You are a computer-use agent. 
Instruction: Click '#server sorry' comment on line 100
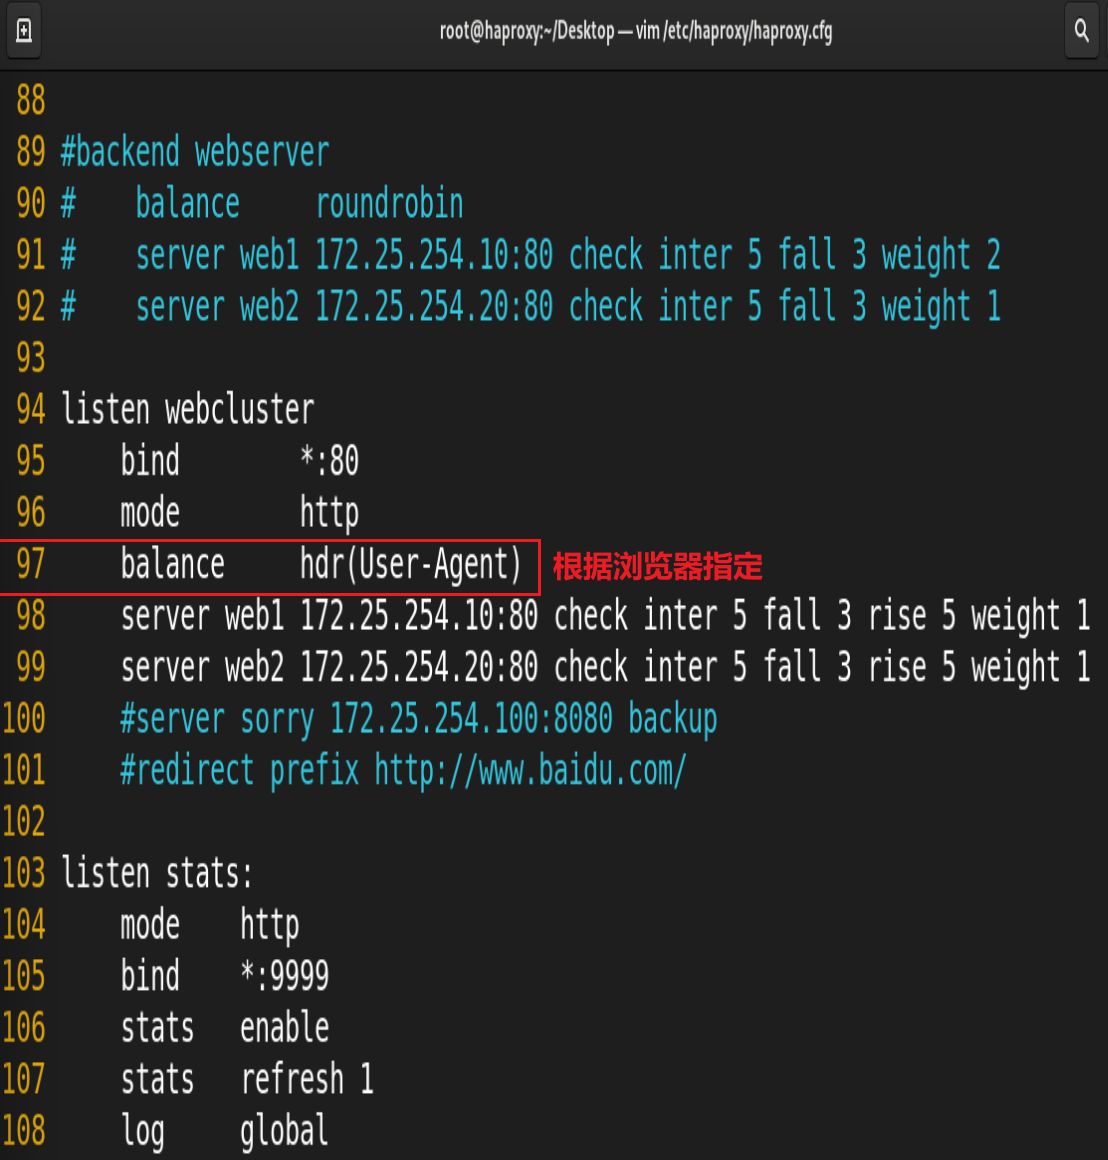point(217,721)
